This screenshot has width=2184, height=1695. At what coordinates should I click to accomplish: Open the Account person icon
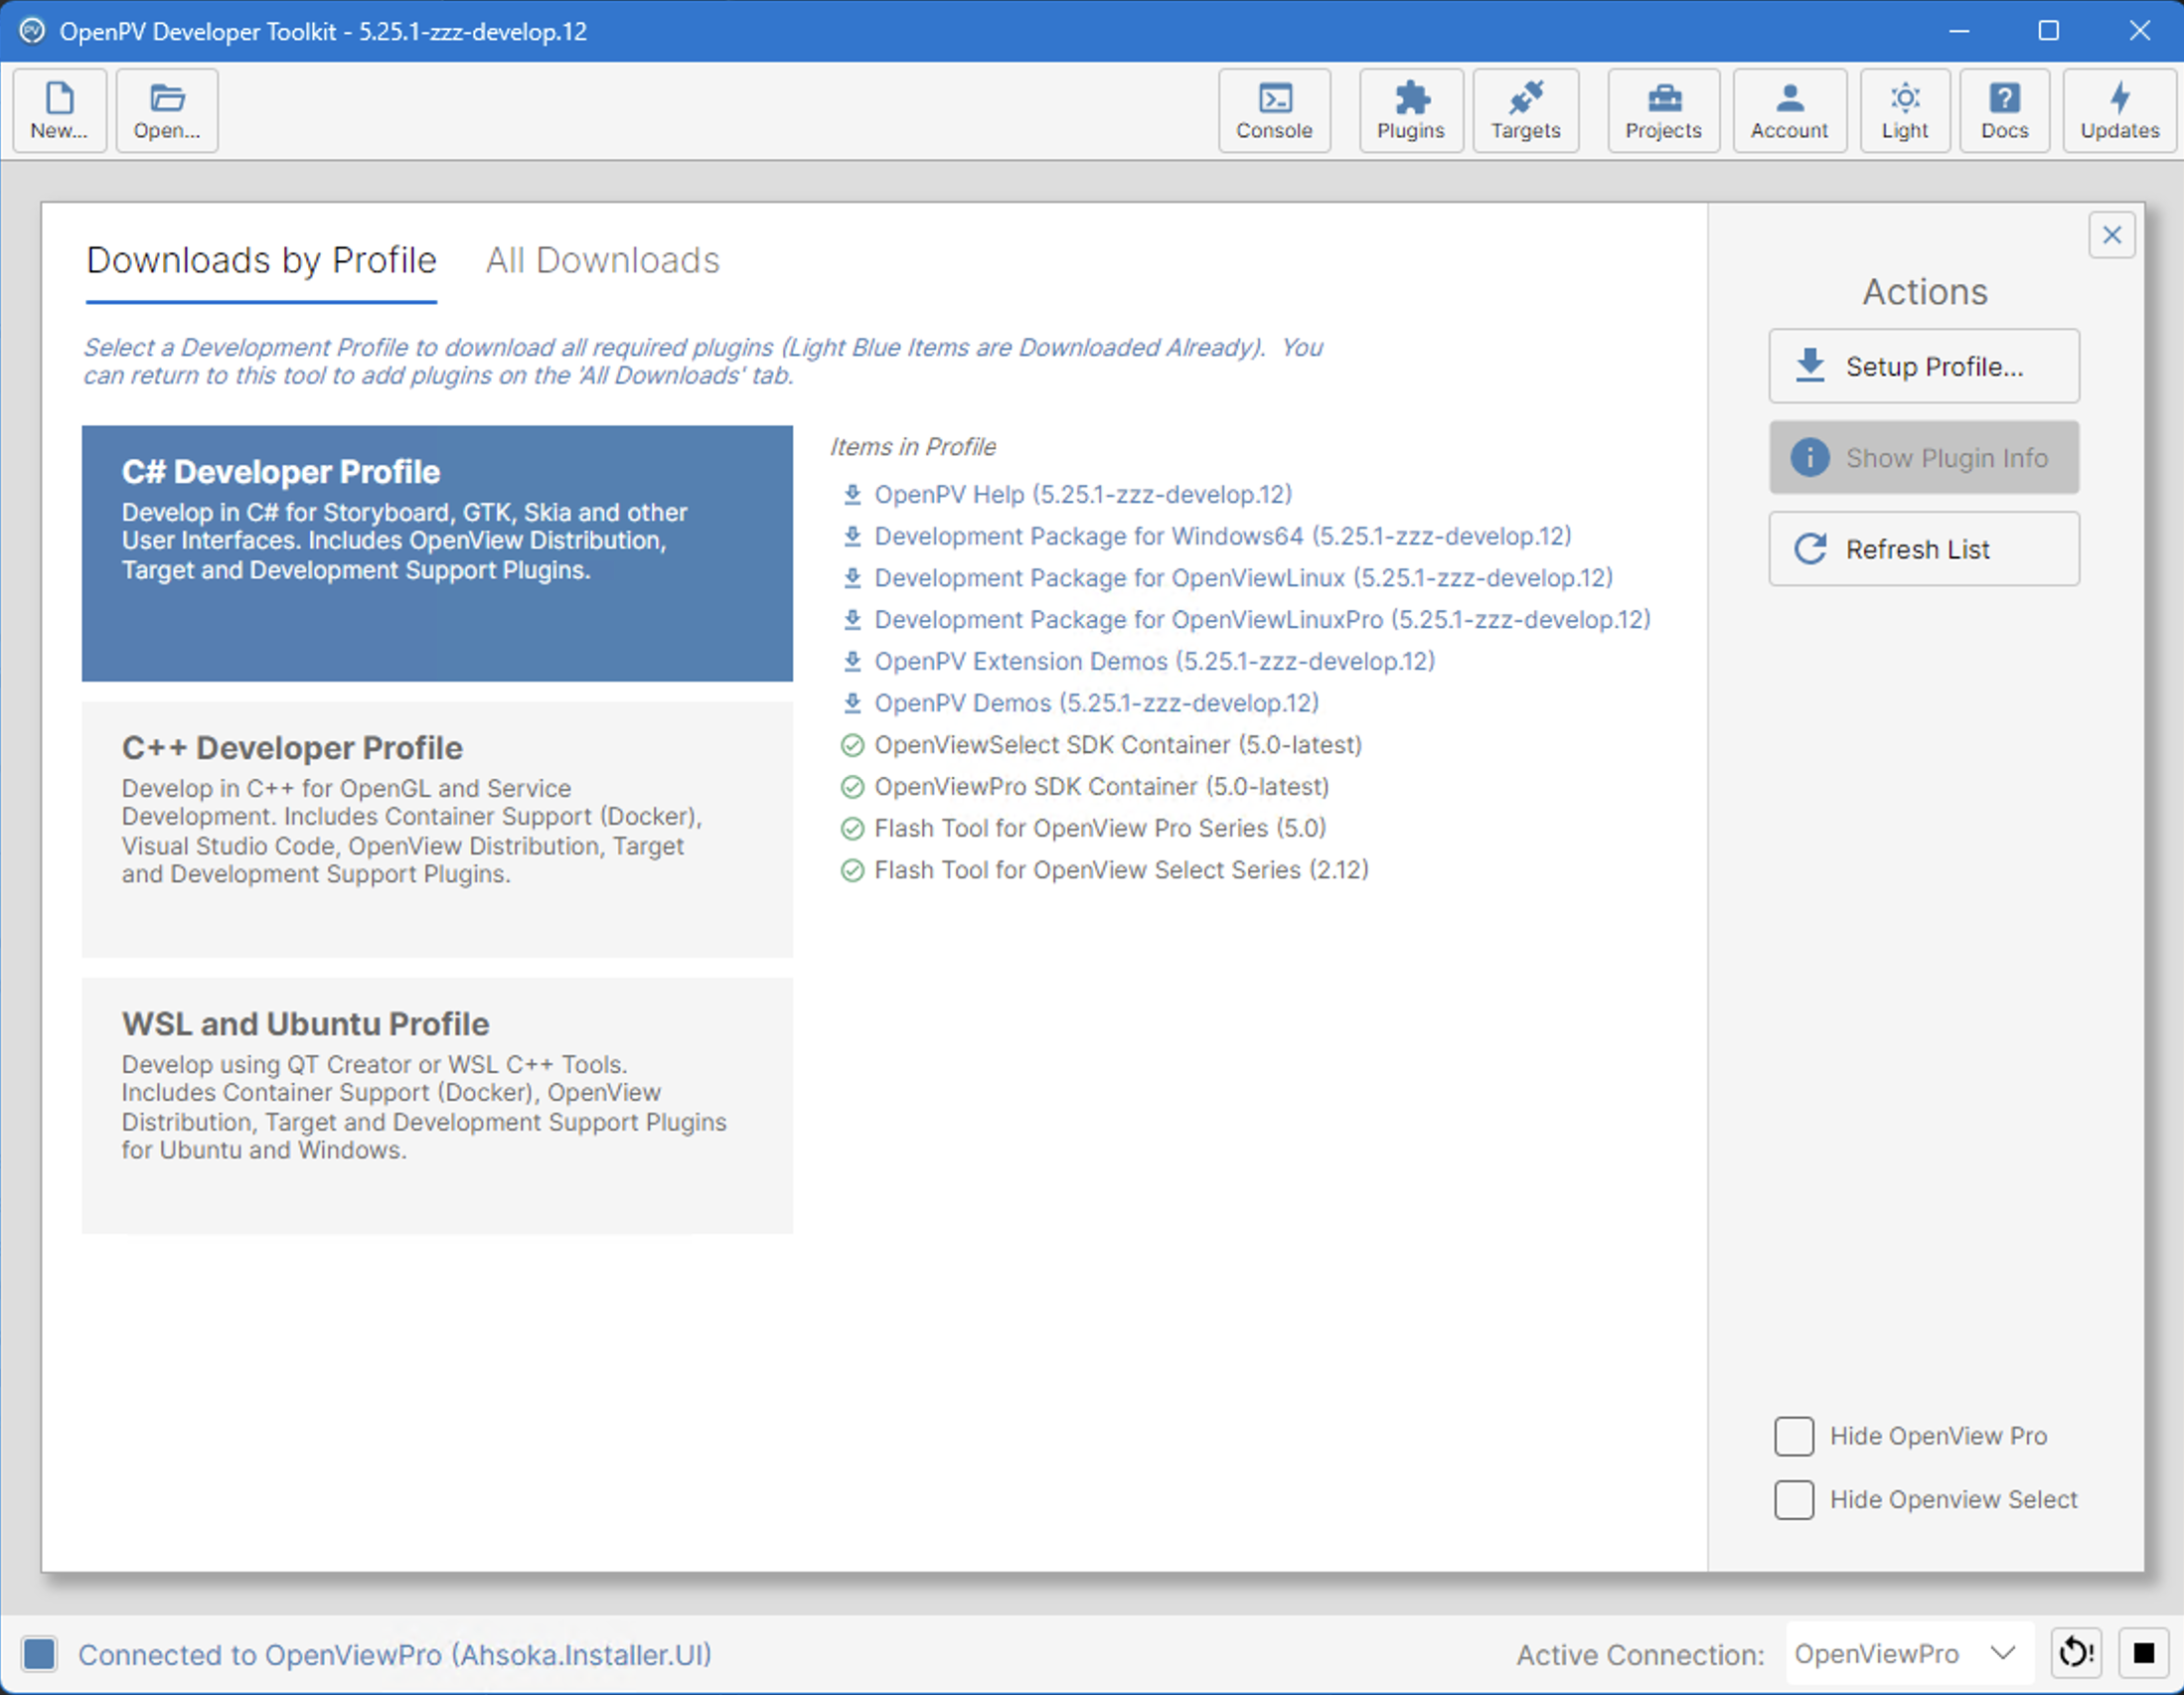click(x=1790, y=110)
